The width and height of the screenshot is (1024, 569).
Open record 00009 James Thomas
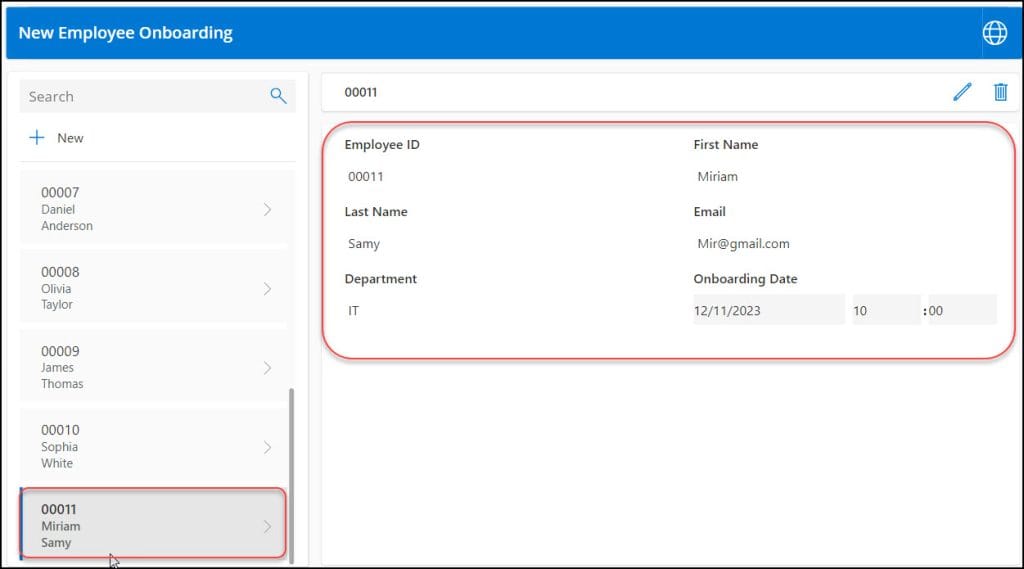tap(153, 367)
